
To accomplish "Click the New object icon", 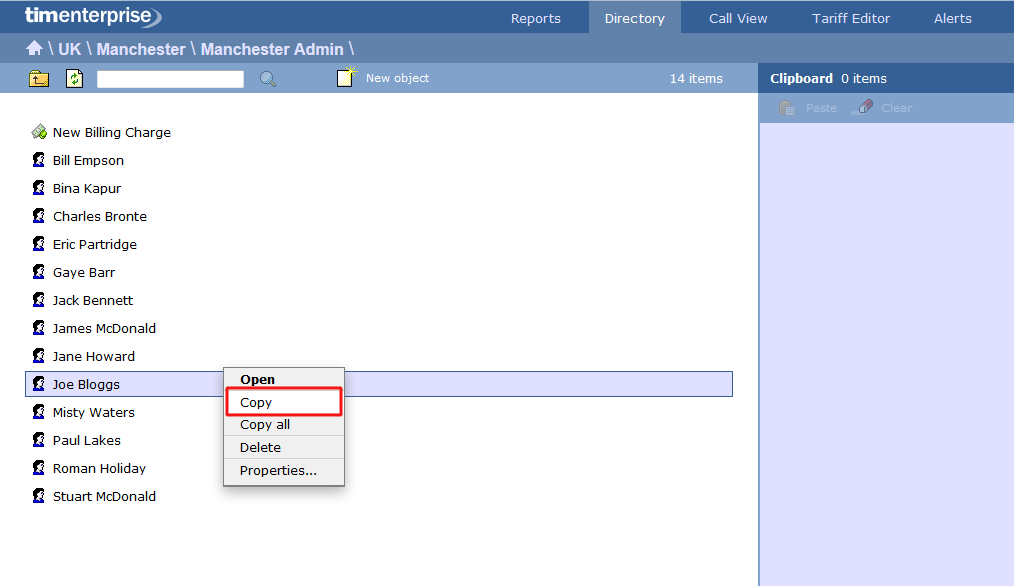I will click(346, 78).
